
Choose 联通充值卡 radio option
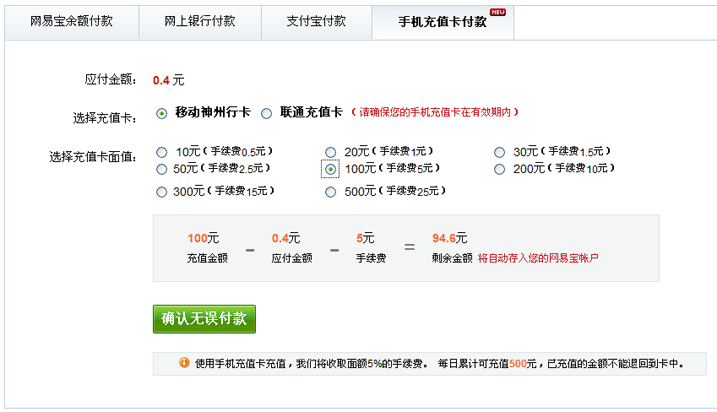[266, 113]
